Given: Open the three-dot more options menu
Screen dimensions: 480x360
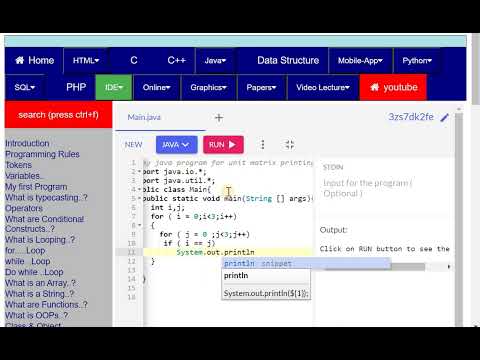Looking at the screenshot, I should click(x=263, y=145).
